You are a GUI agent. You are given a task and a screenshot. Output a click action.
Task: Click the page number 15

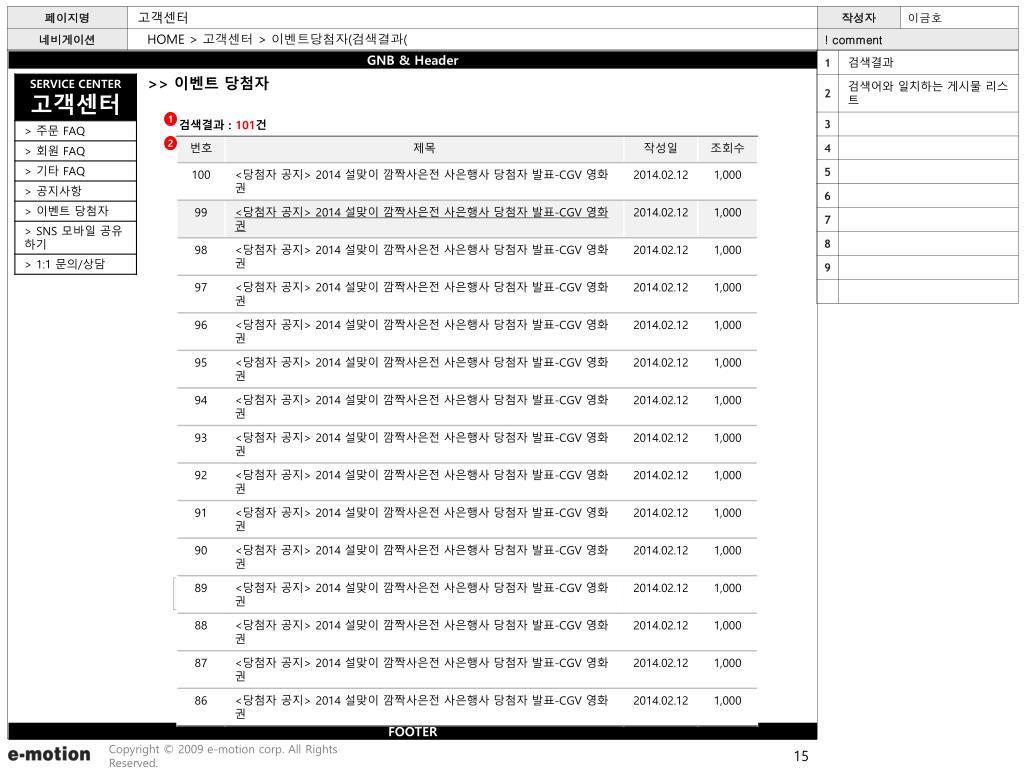tap(801, 756)
